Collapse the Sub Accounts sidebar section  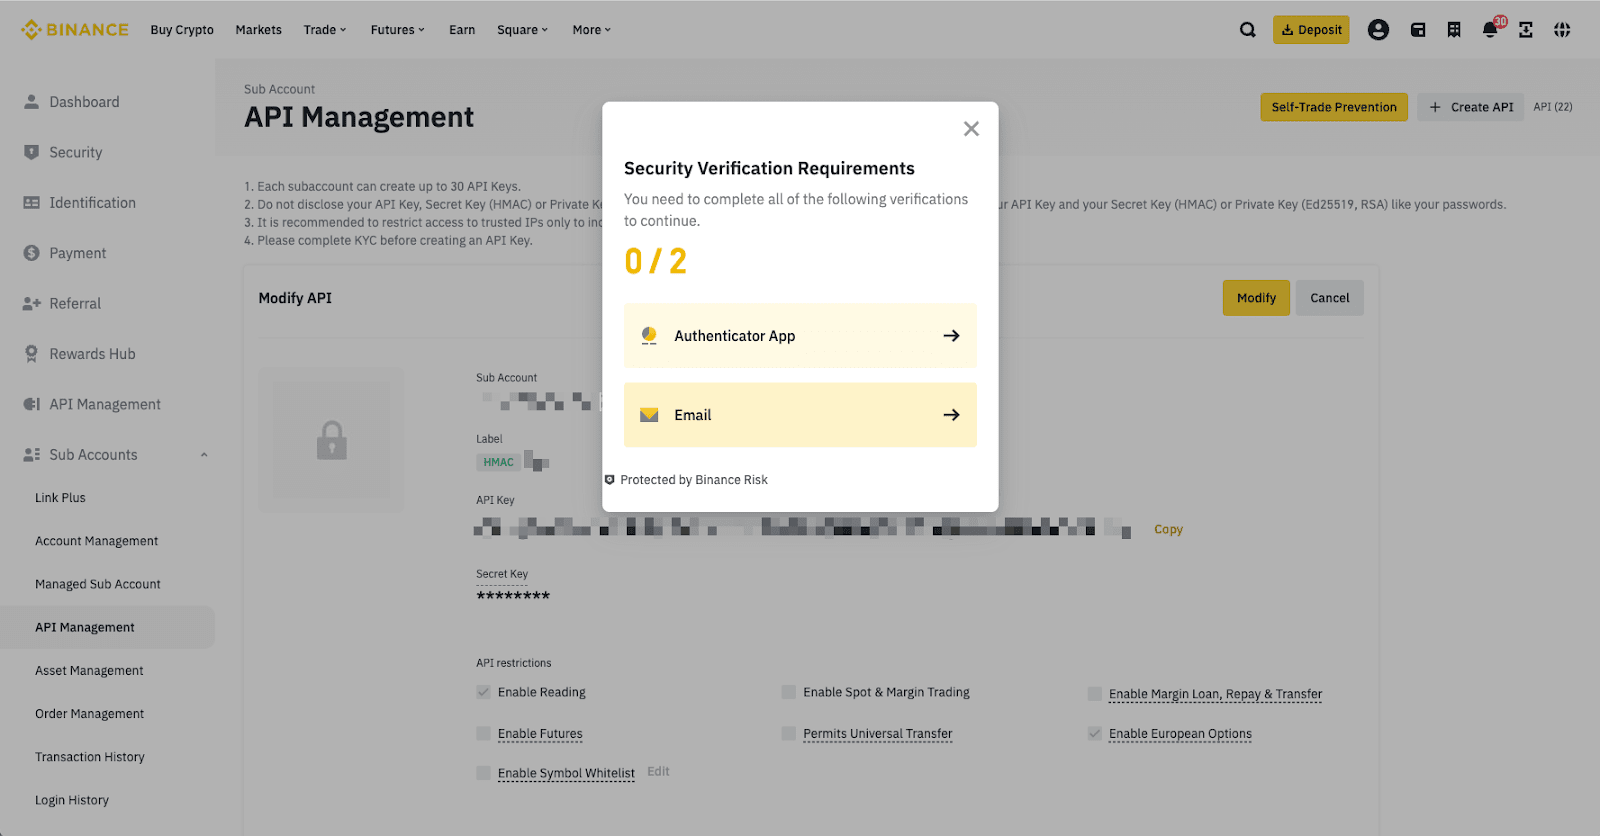pos(204,455)
